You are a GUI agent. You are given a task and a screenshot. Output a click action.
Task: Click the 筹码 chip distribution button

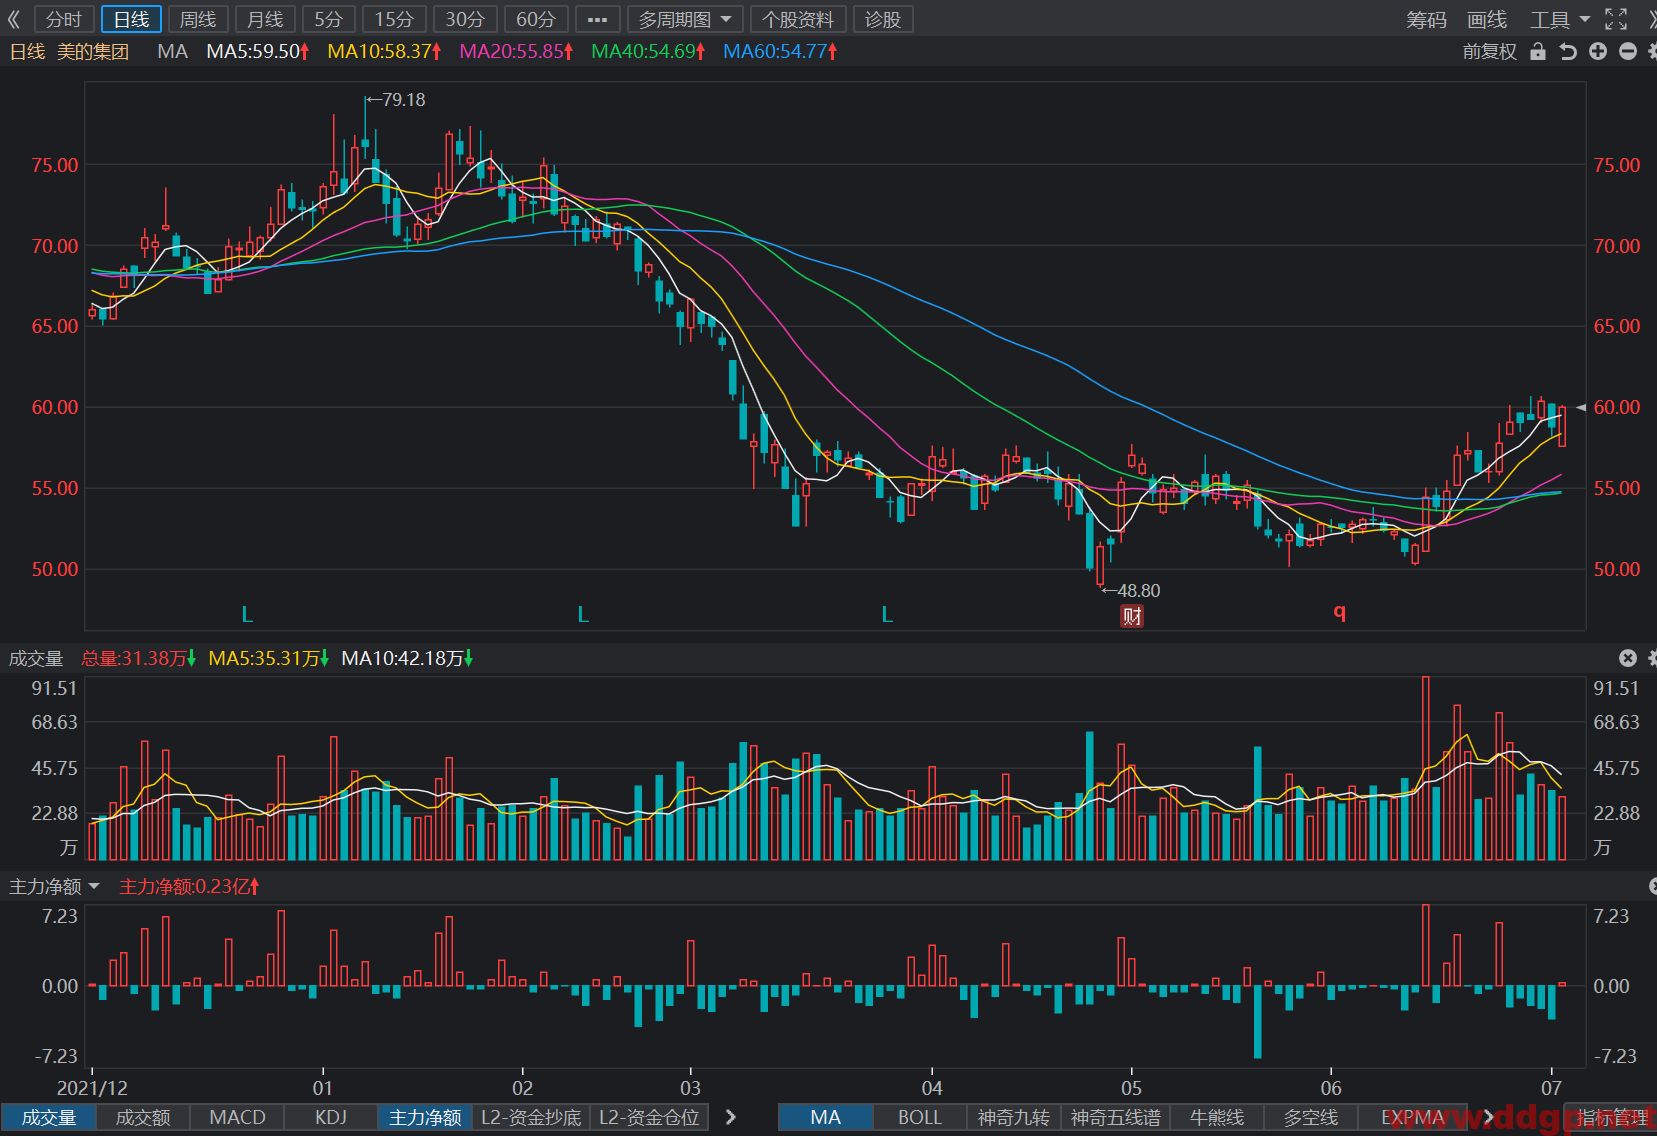[x=1426, y=19]
